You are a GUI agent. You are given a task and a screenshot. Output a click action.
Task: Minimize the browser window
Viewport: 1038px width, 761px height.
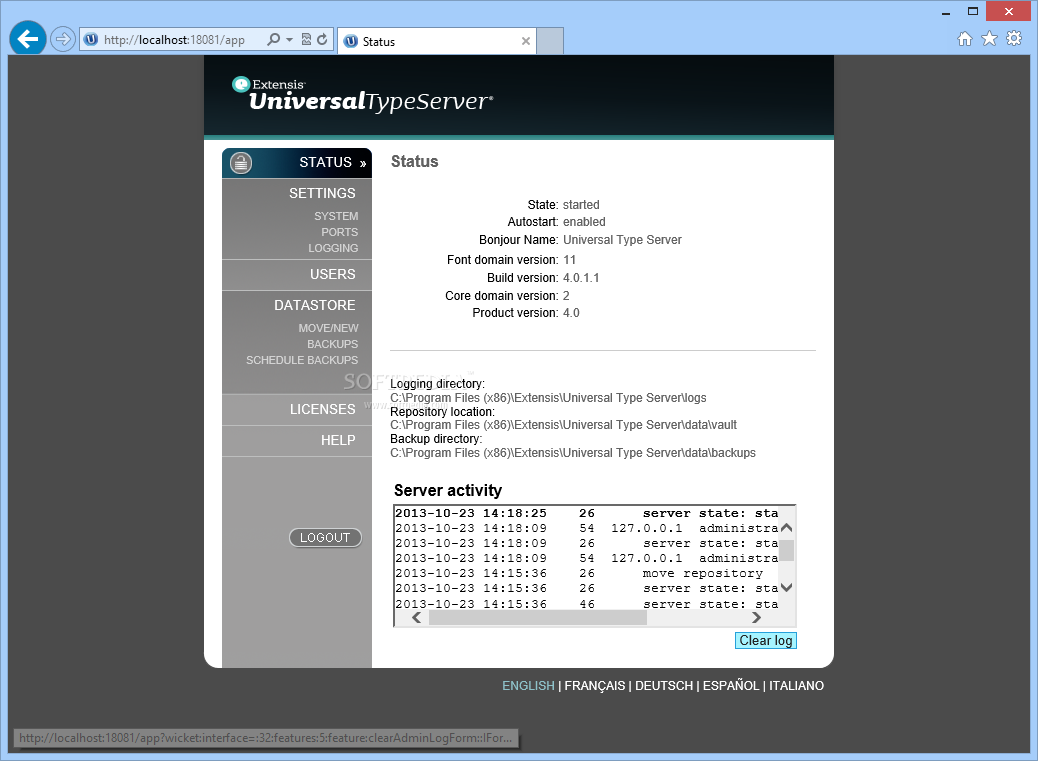946,12
